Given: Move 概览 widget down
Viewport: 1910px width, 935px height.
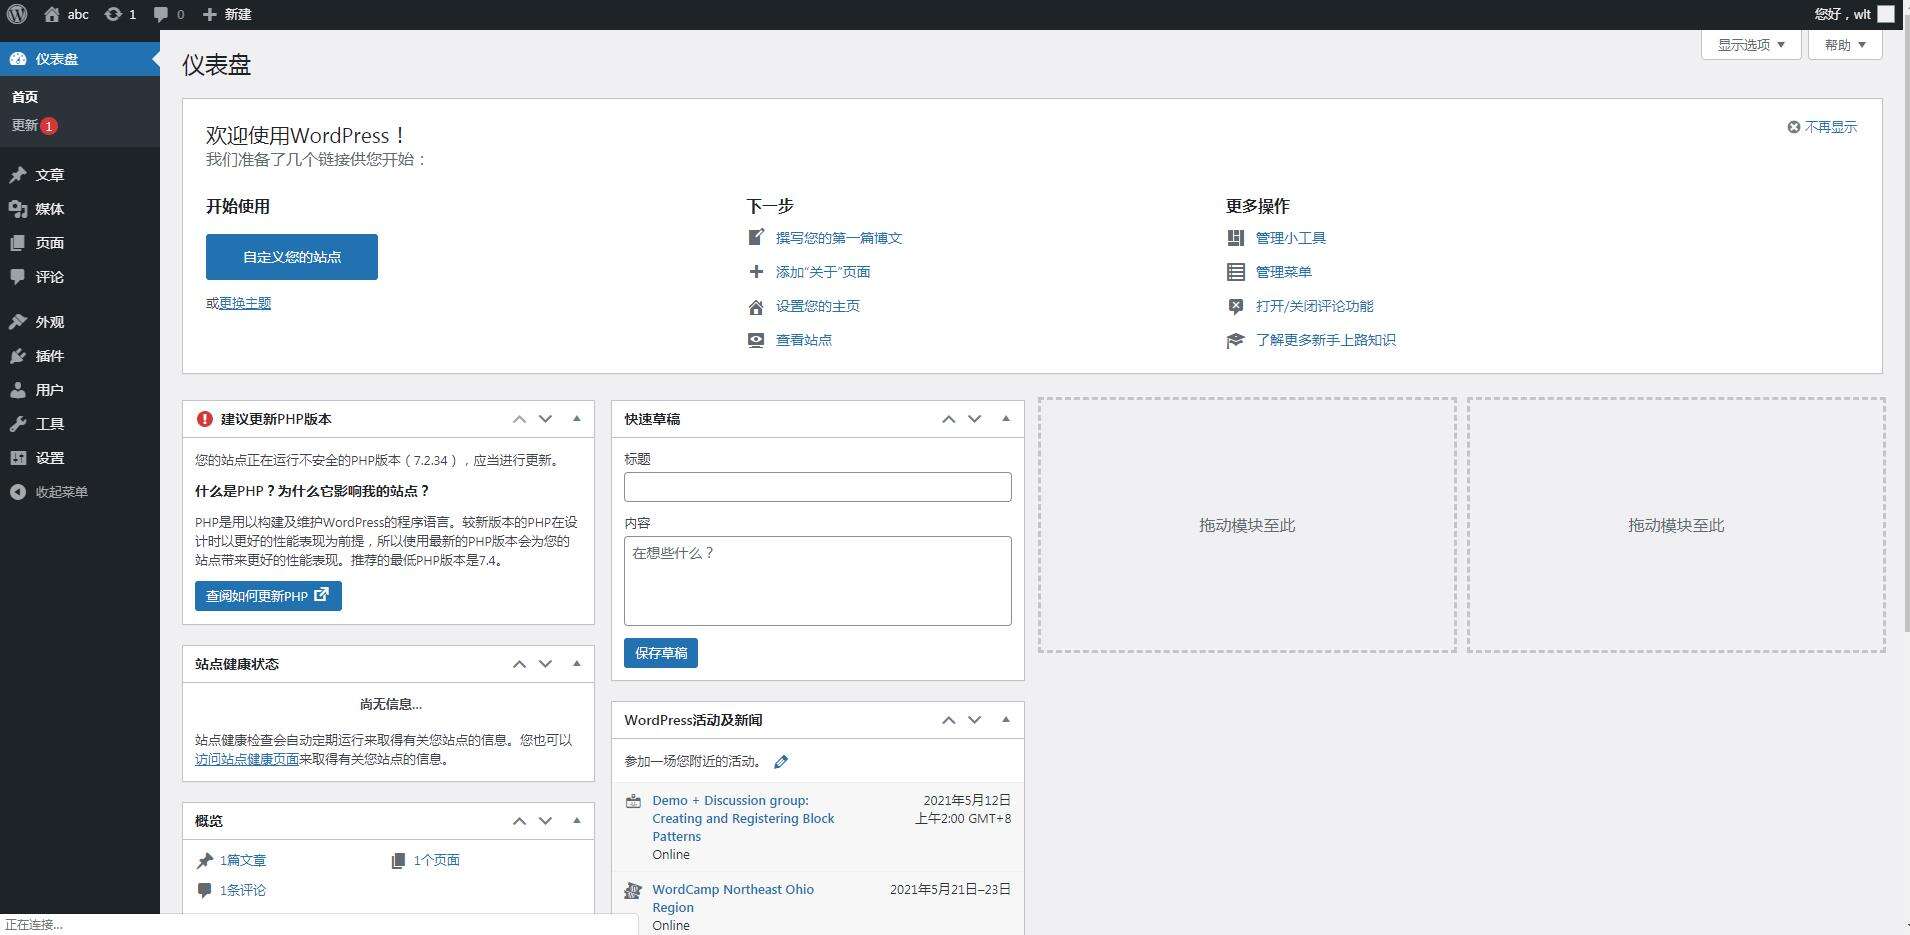Looking at the screenshot, I should point(545,821).
